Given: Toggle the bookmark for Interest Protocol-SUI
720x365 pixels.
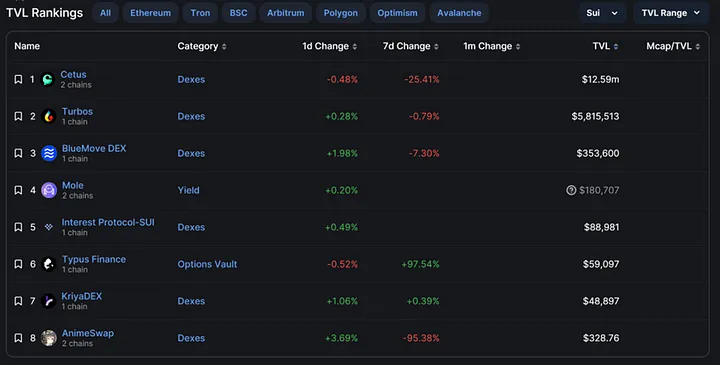Looking at the screenshot, I should coord(18,227).
